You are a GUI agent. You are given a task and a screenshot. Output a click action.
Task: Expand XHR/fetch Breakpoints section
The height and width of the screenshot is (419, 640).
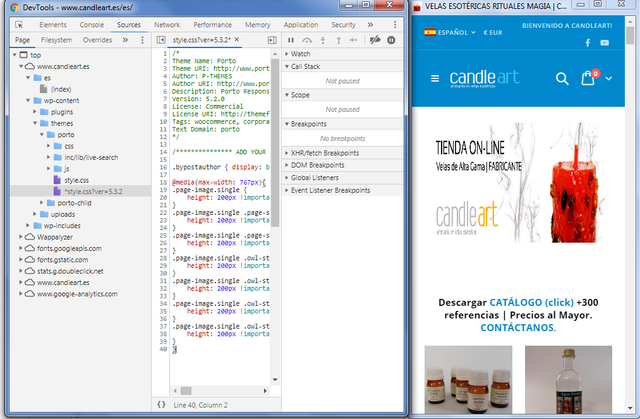342,153
